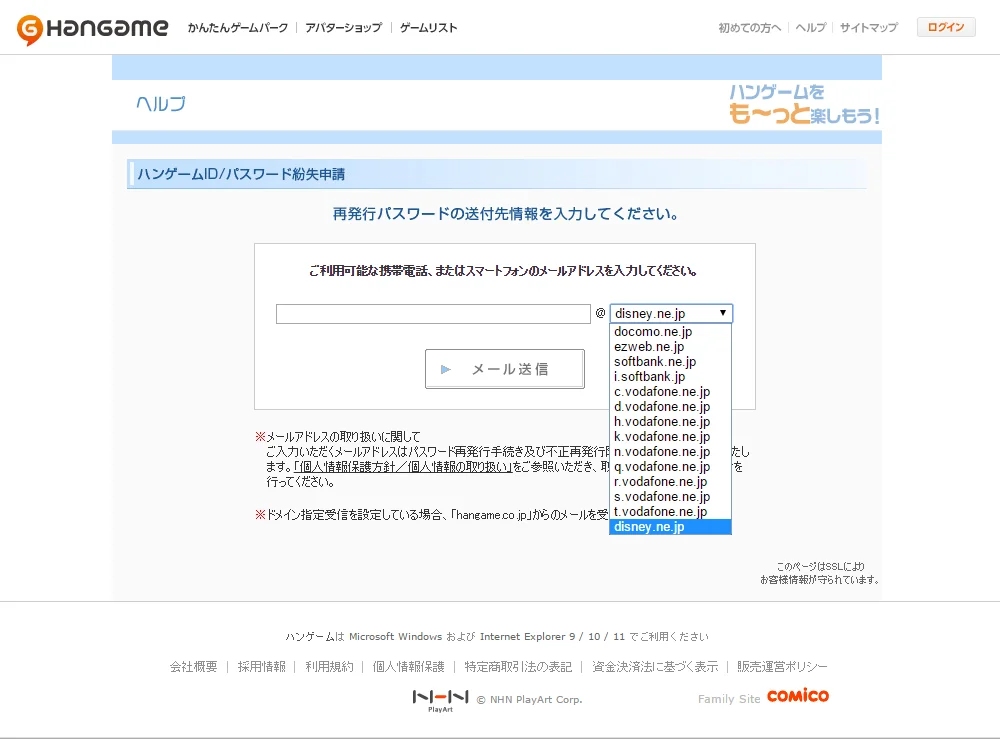Screen dimensions: 1000x739
Task: Select ezweb.ne.jp from the domain list
Action: pos(670,347)
